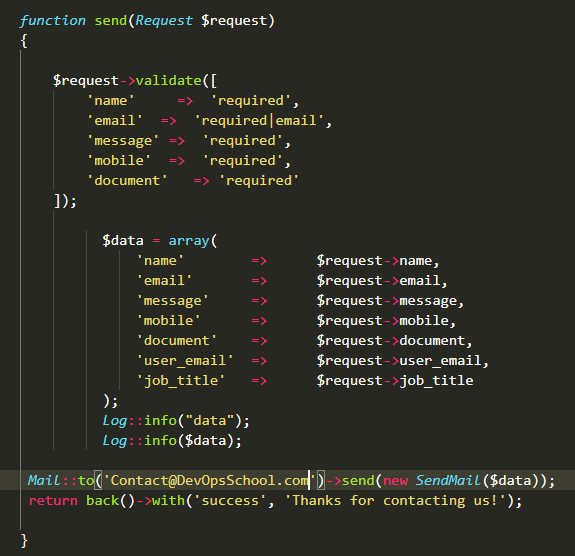The image size is (575, 556).
Task: Click the 'document' key in validate array
Action: coord(127,180)
